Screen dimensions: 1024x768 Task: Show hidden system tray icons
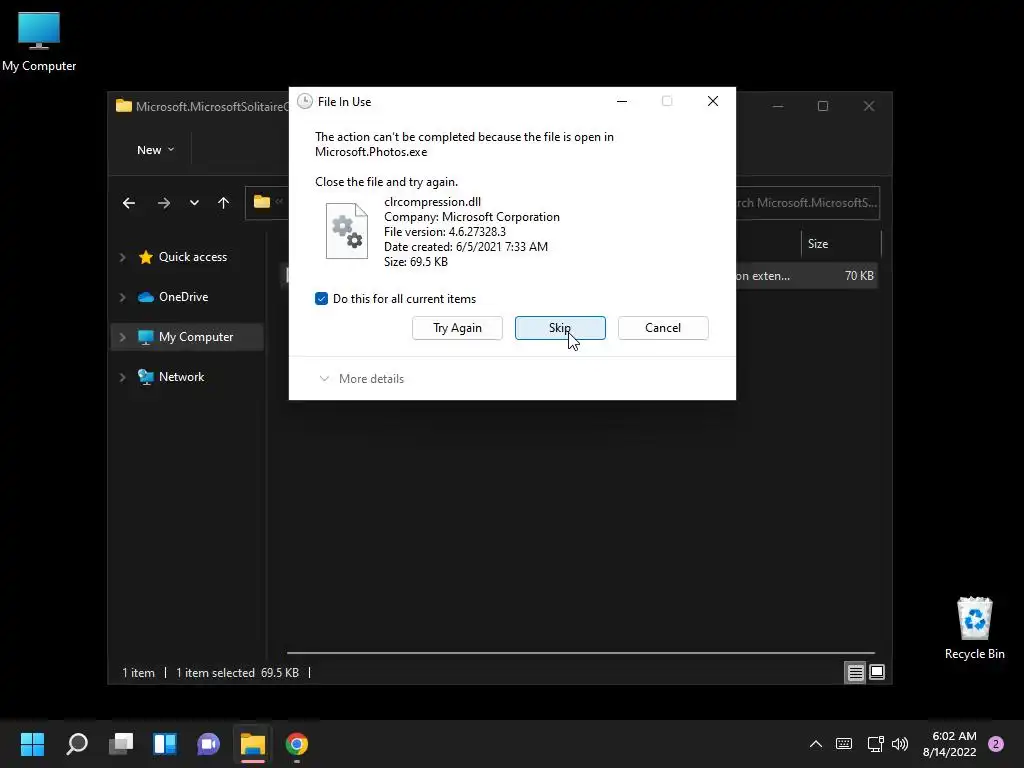816,744
